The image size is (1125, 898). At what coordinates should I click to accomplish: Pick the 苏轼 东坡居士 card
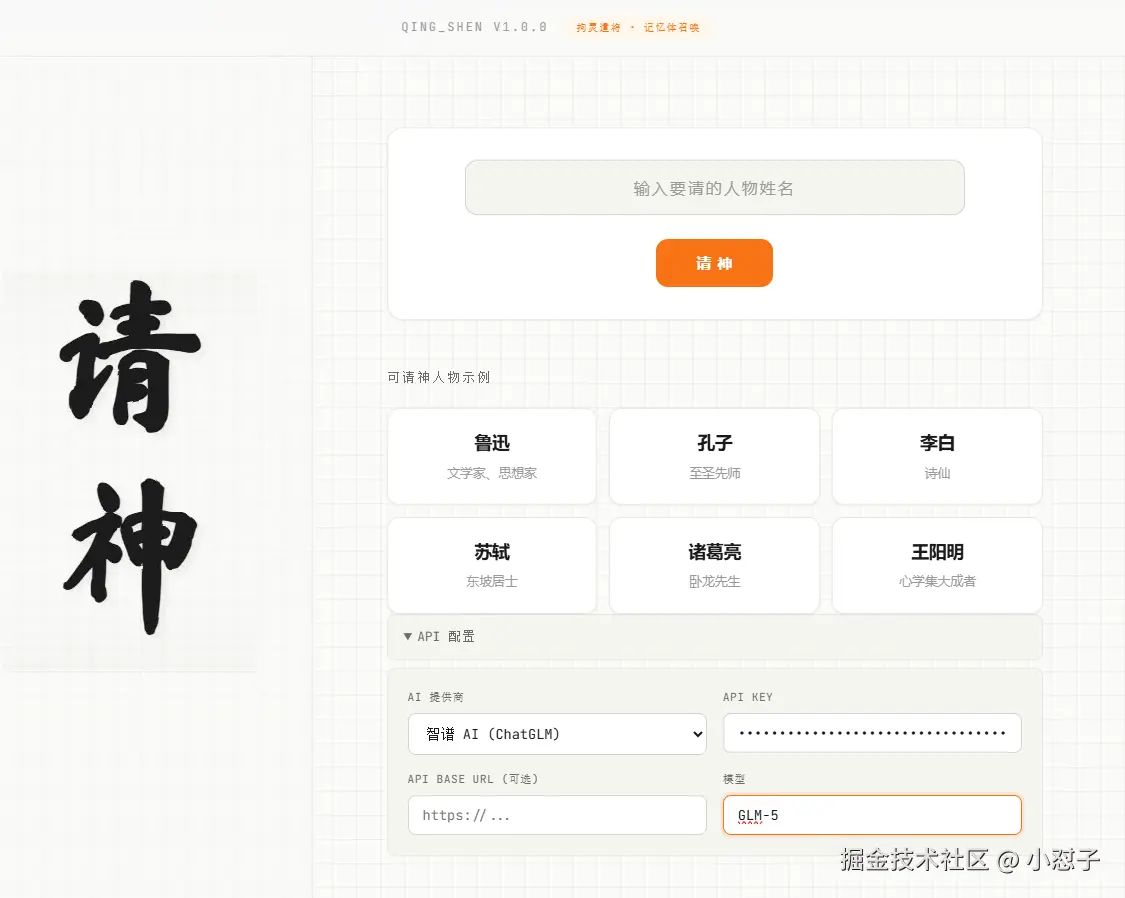point(491,565)
